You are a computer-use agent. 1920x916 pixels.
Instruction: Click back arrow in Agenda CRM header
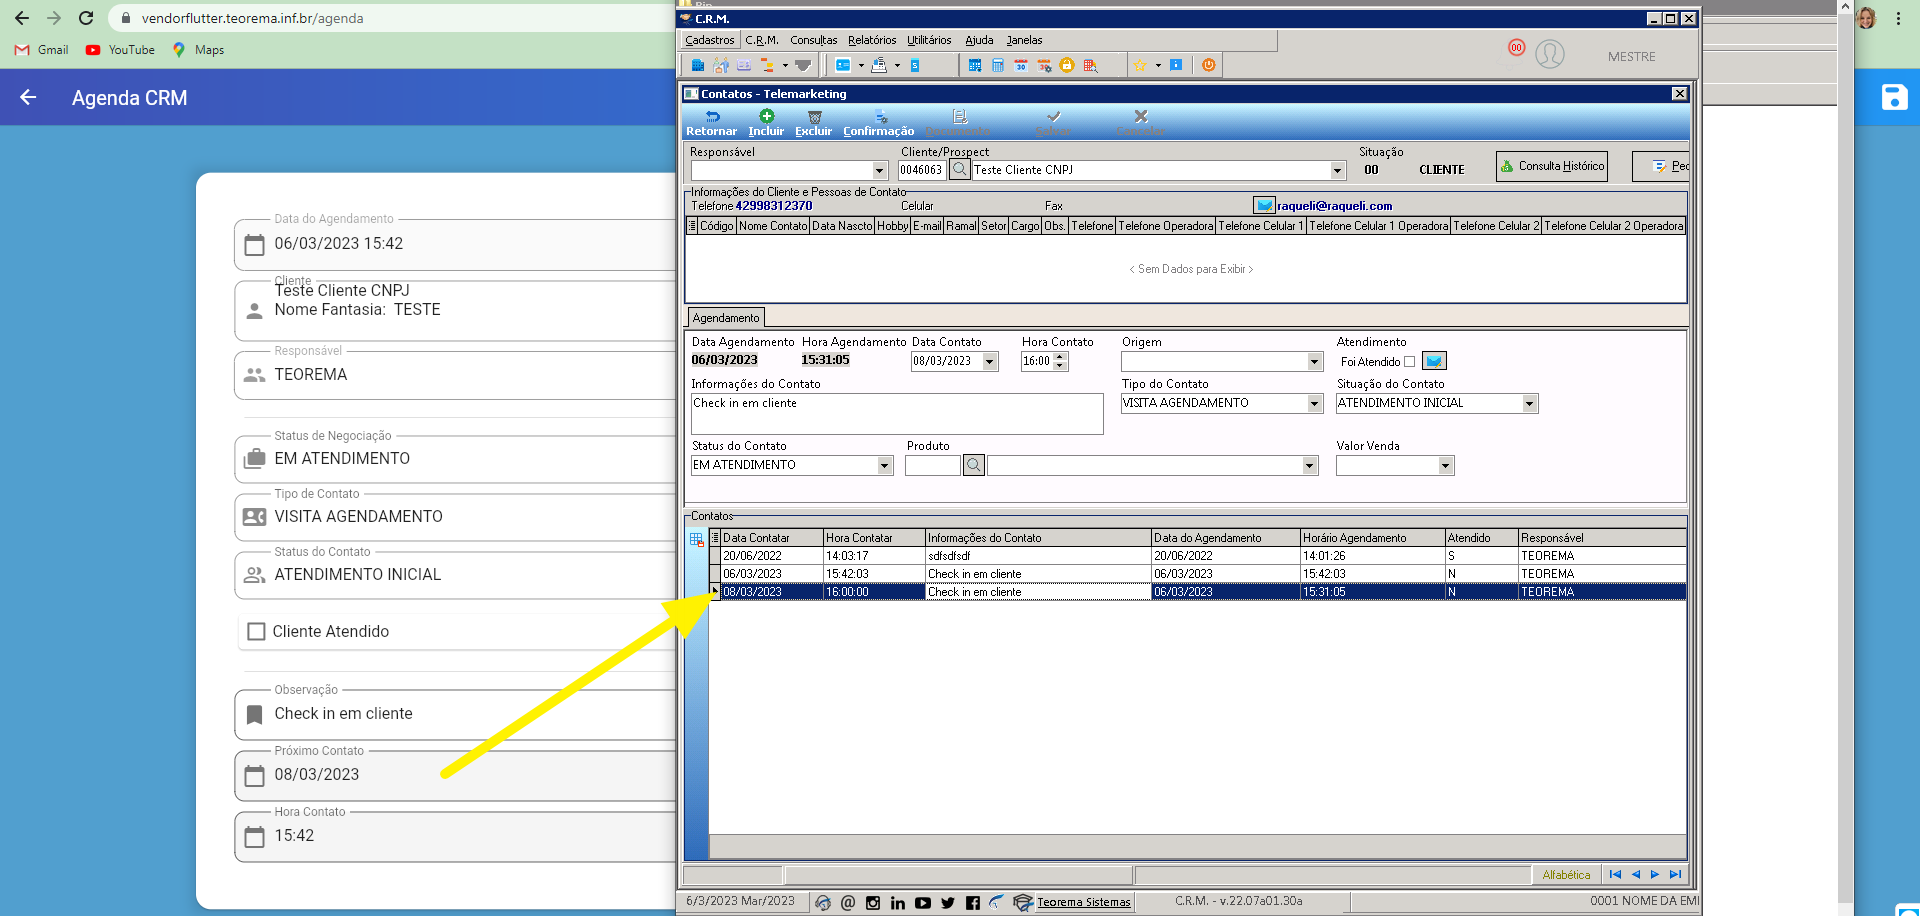point(28,97)
